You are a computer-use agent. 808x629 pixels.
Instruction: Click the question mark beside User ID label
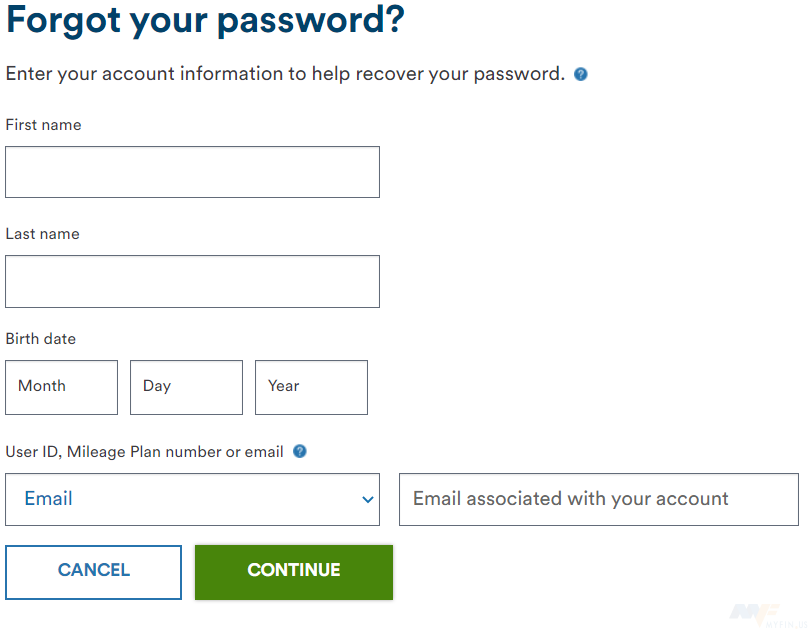click(299, 451)
